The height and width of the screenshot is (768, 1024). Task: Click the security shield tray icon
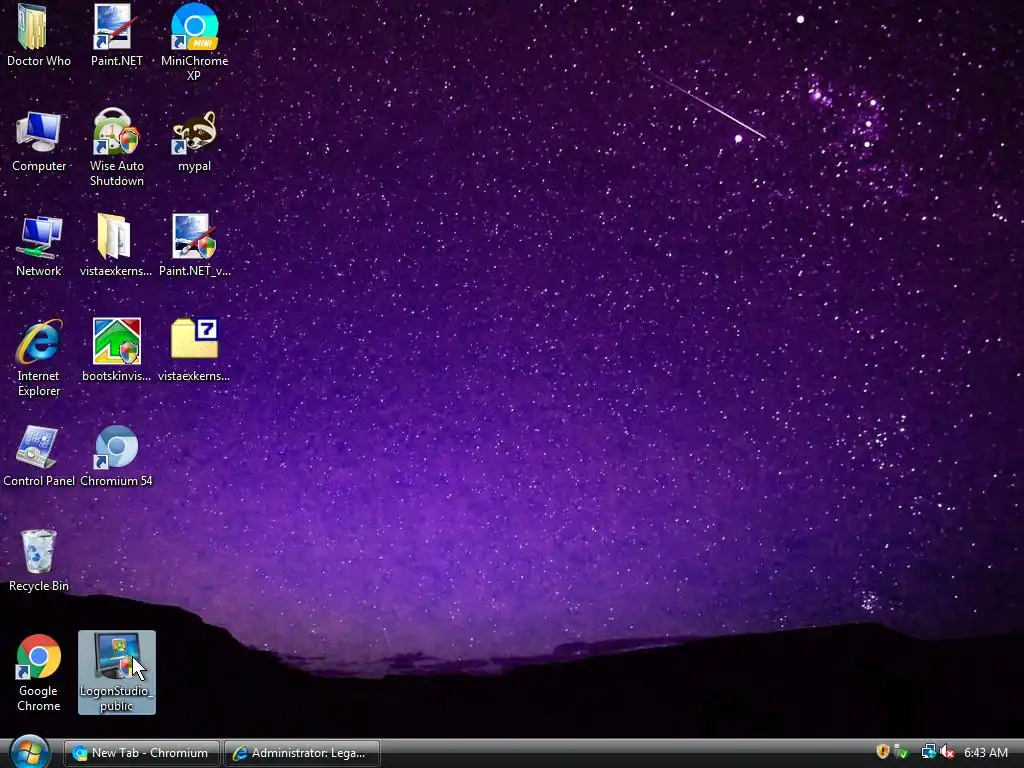point(882,752)
